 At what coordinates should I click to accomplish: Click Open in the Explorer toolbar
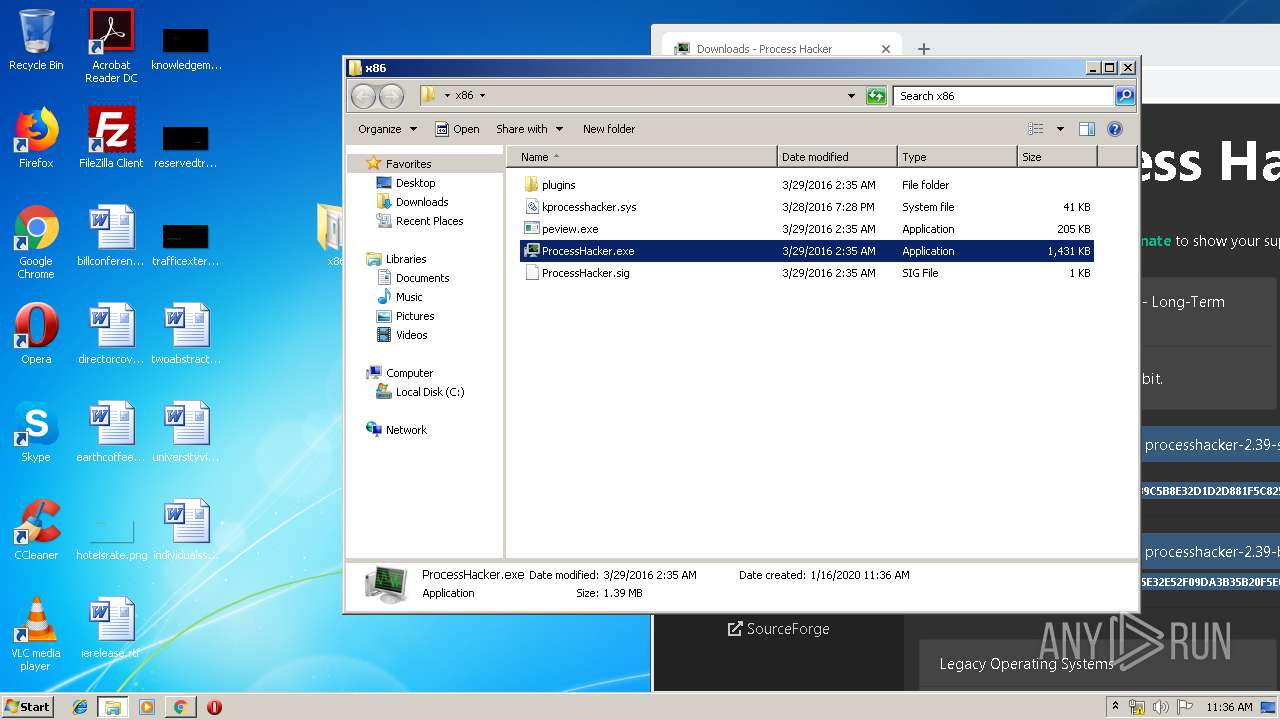[457, 129]
